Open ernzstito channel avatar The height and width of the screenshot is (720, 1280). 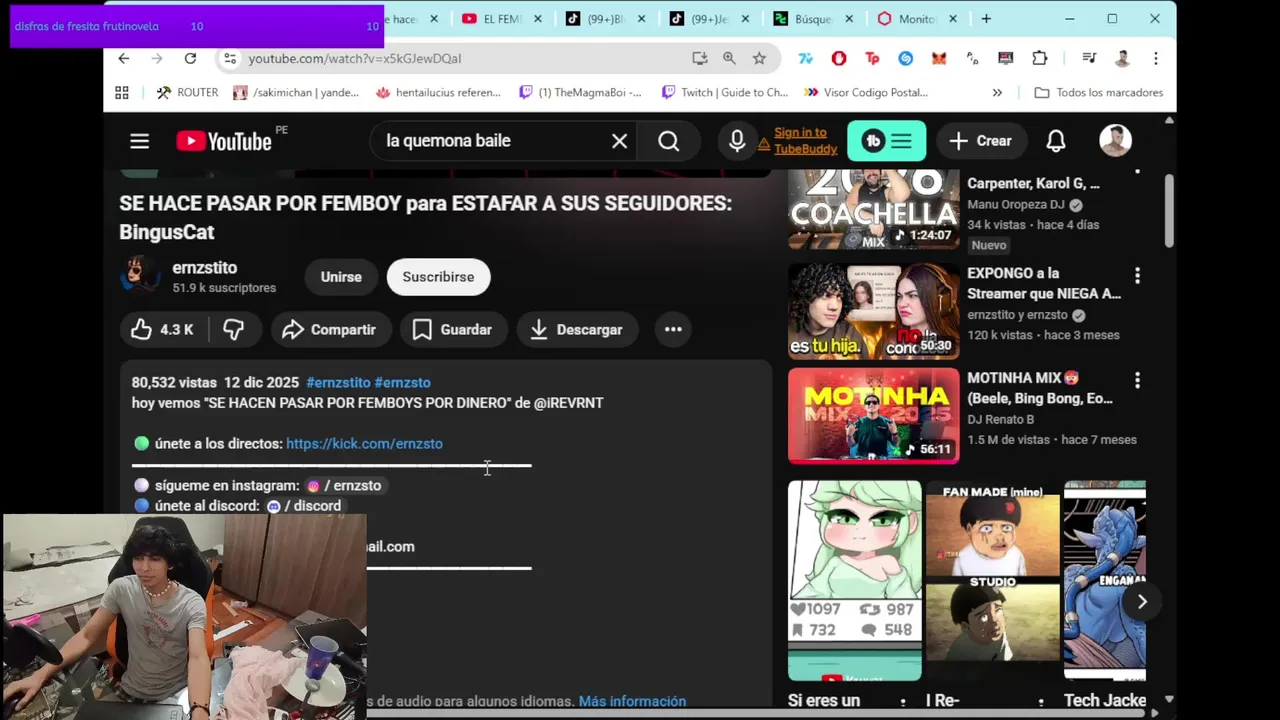(x=140, y=276)
